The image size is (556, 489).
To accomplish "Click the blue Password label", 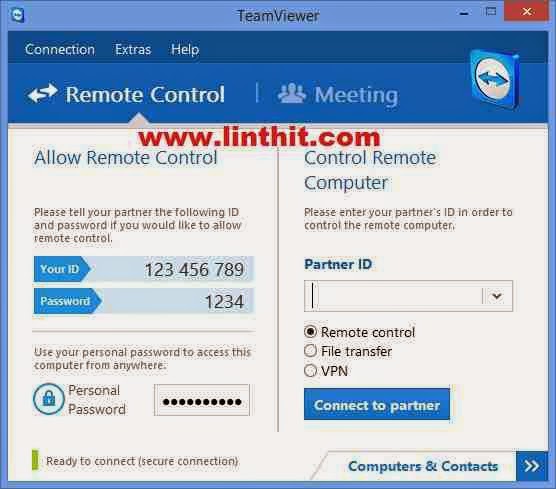I will click(x=67, y=301).
